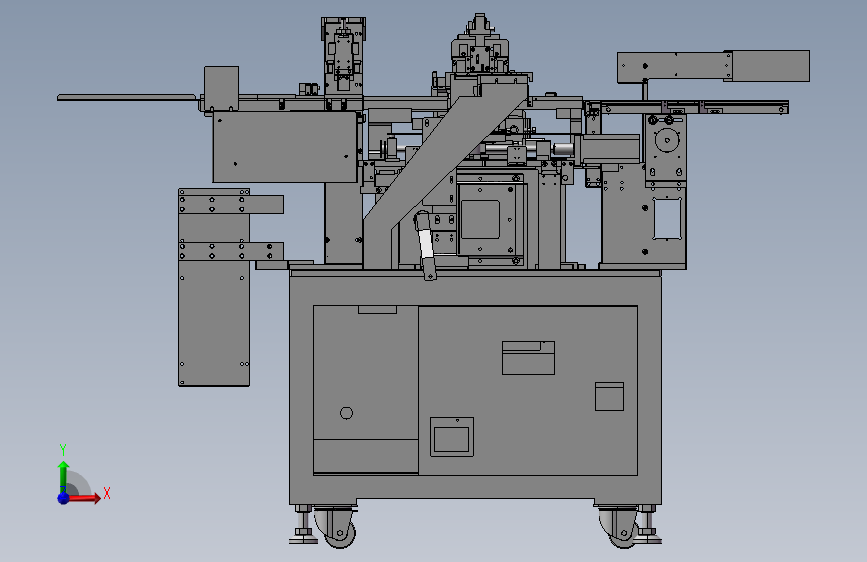Select the right leveling foot pad under the cabinet

[x=647, y=539]
